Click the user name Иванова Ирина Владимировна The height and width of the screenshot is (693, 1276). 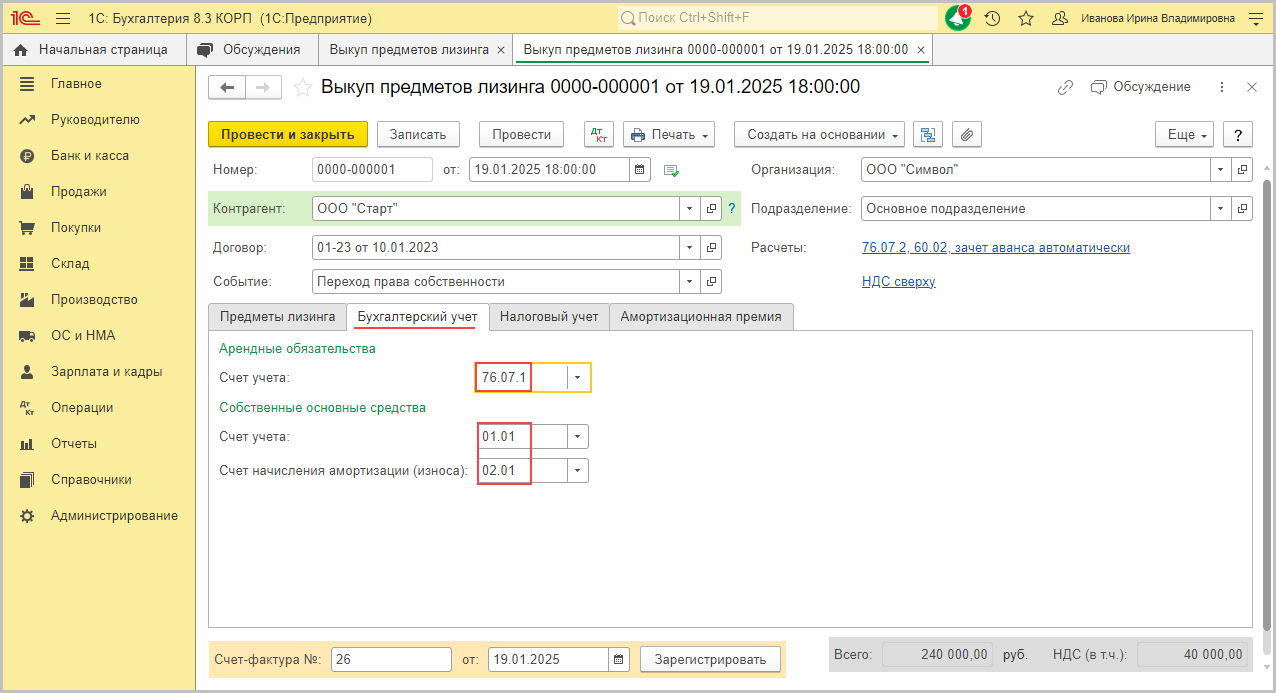coord(1157,18)
